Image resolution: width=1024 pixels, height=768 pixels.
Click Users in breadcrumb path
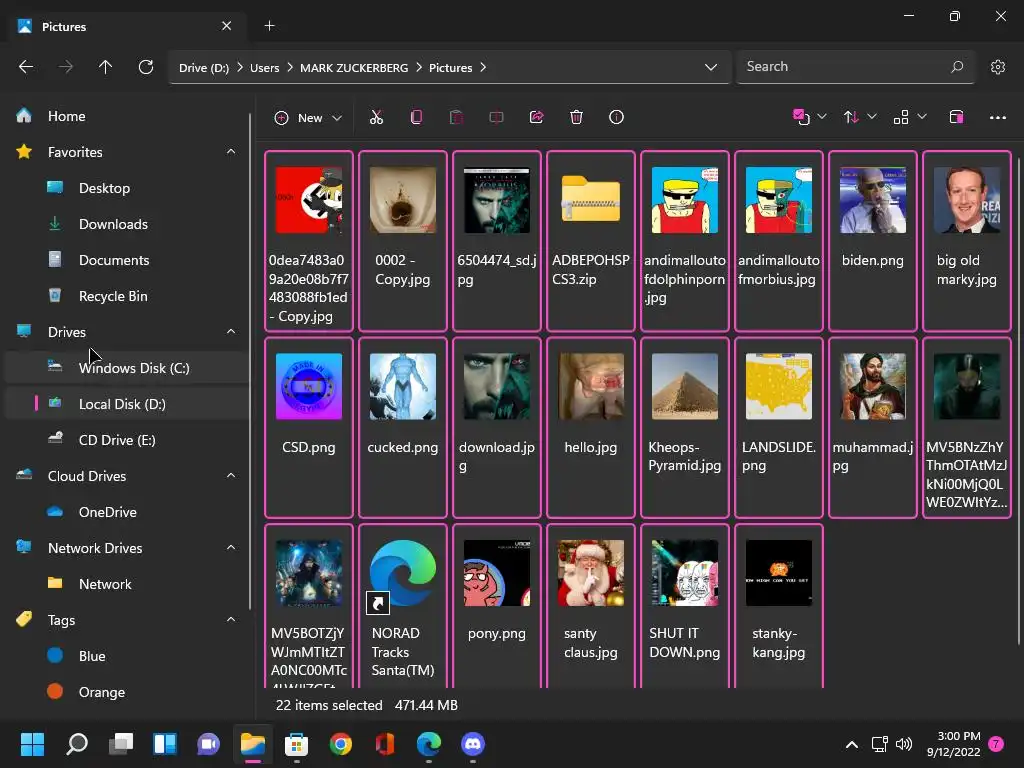[x=264, y=68]
